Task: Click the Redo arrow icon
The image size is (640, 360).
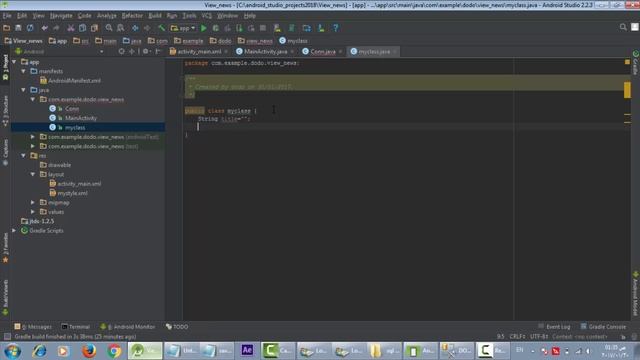Action: (x=56, y=28)
